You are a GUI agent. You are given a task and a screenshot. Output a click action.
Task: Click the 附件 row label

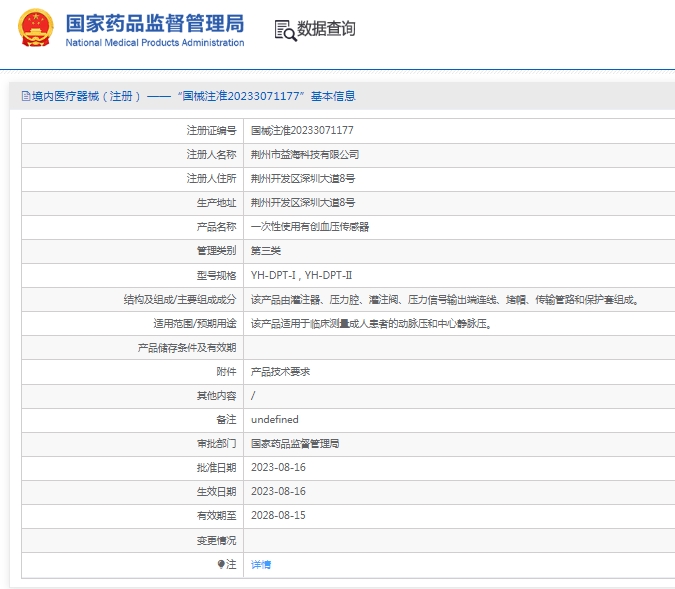(x=226, y=372)
